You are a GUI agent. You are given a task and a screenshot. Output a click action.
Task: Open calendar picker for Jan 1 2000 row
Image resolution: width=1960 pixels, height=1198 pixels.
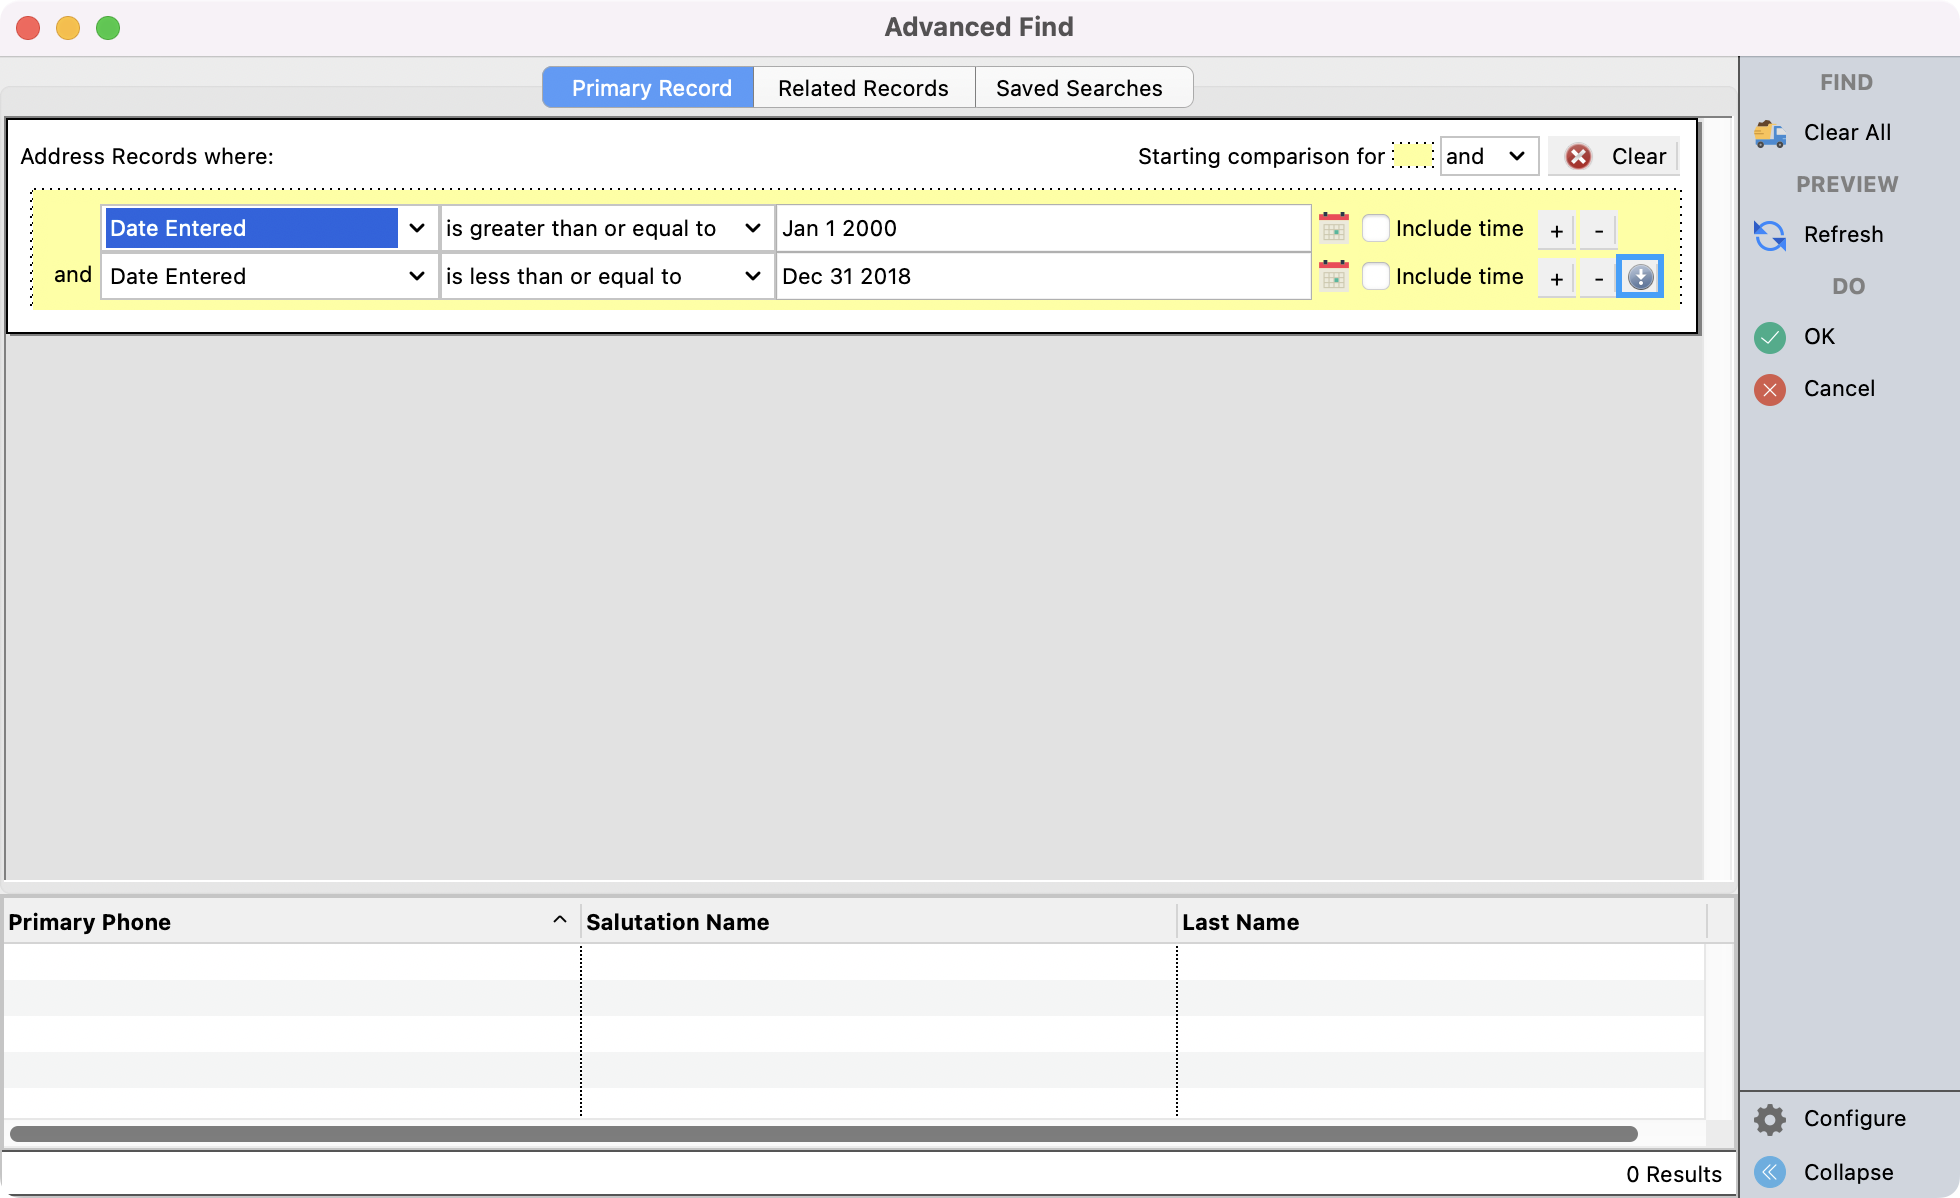1334,228
